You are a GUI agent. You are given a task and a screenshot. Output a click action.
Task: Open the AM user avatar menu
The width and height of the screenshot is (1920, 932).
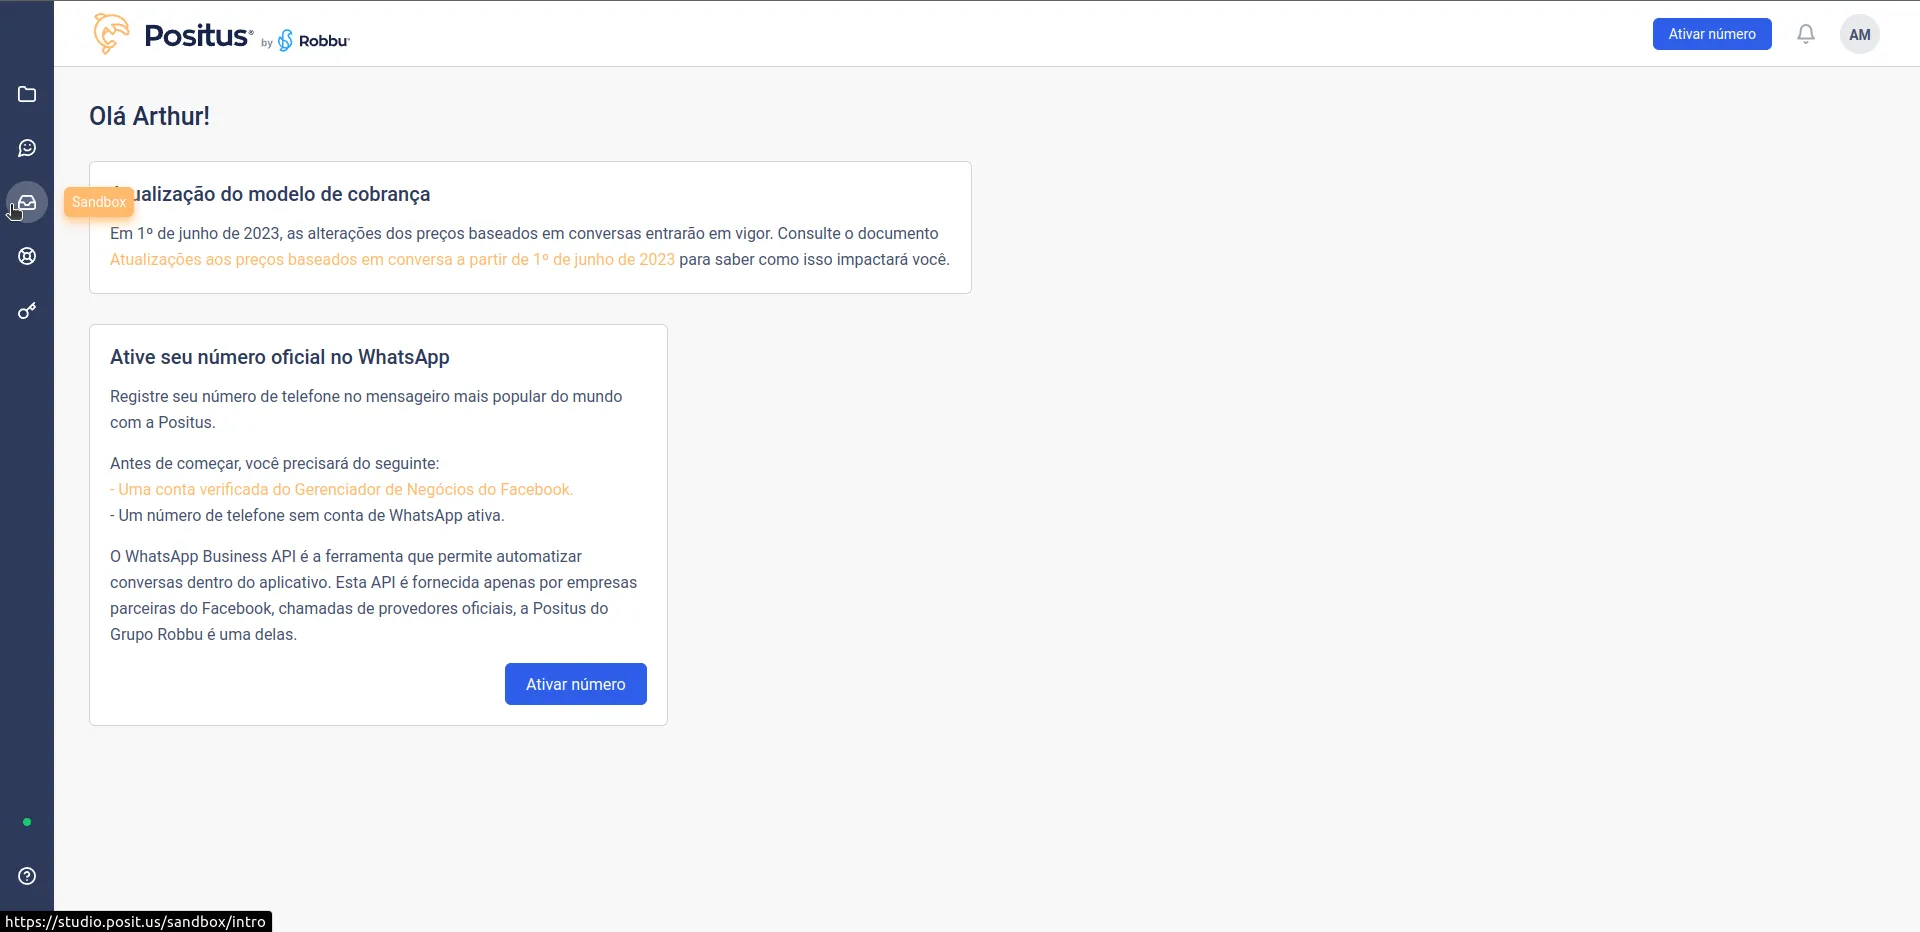click(x=1860, y=34)
